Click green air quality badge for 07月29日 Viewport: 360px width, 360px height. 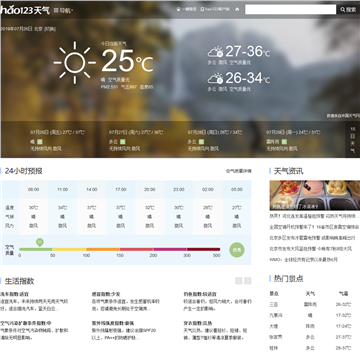[284, 142]
